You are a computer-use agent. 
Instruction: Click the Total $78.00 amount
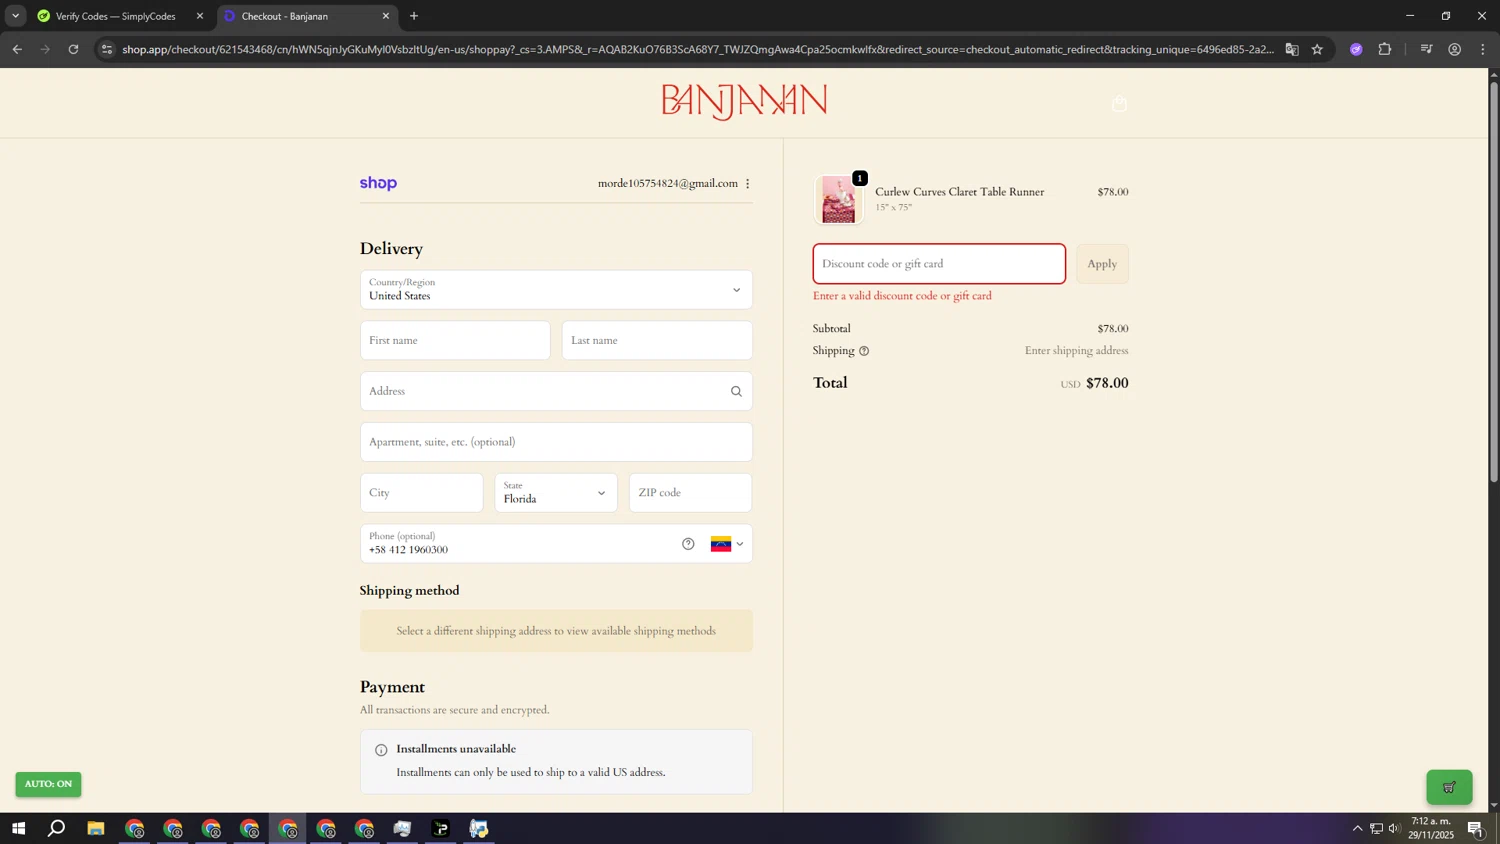tap(1107, 383)
